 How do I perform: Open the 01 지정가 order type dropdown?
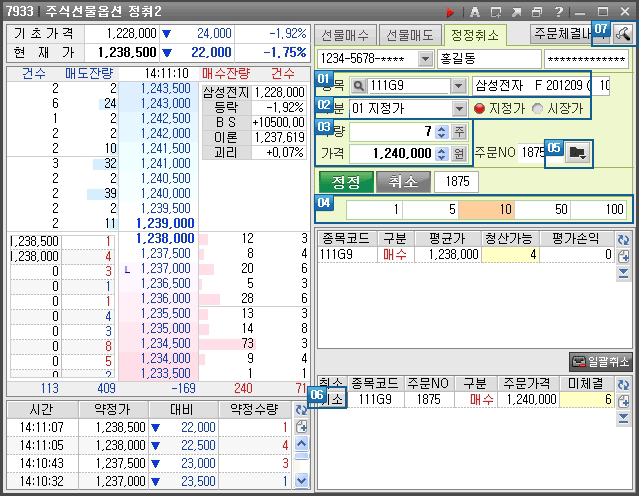coord(459,108)
